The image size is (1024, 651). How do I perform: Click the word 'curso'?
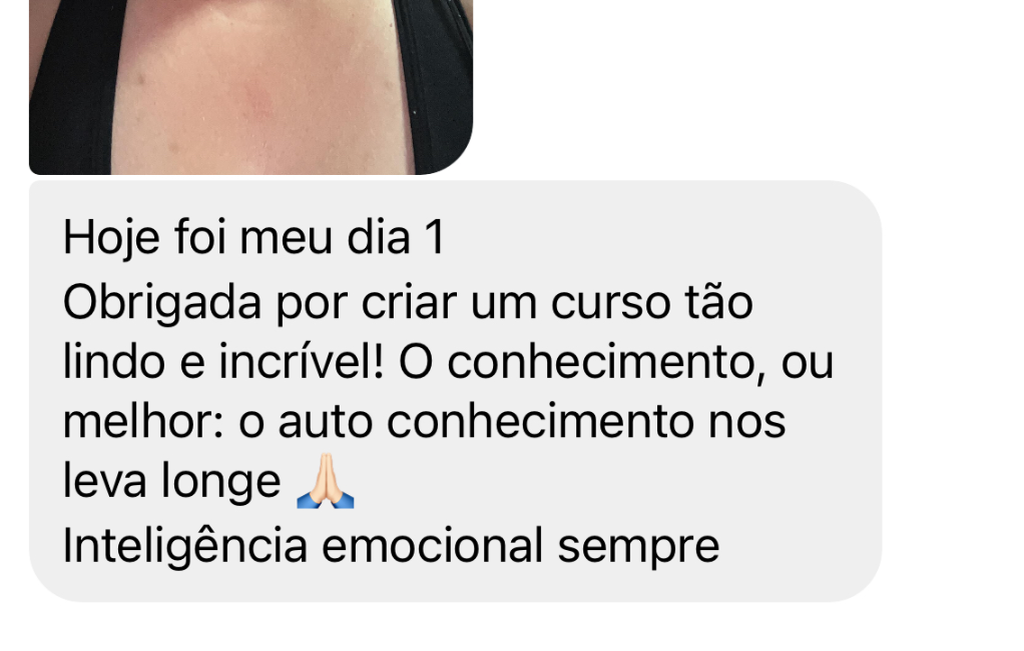(610, 304)
